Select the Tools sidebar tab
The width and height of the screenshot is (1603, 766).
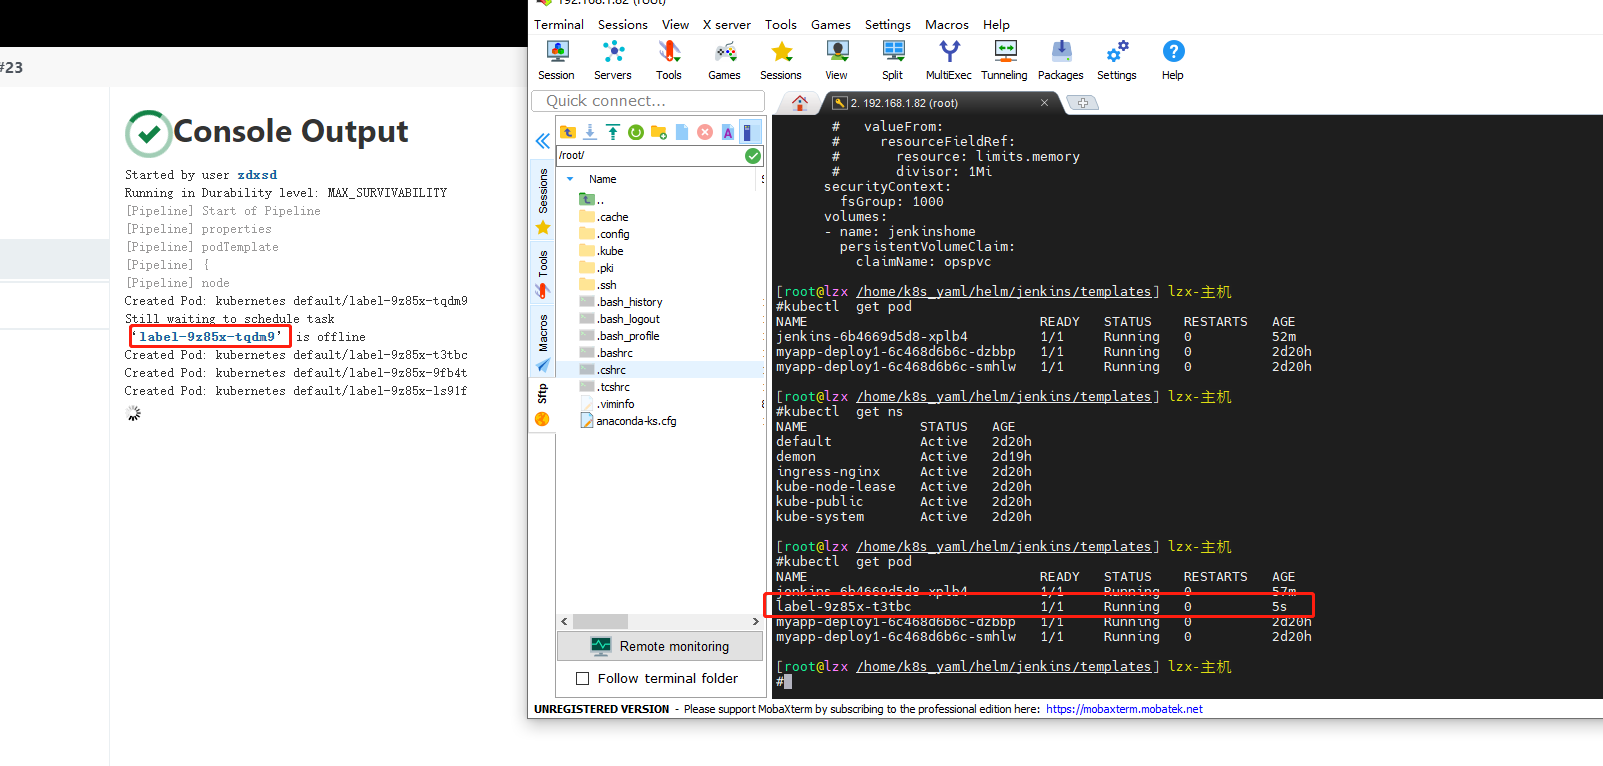(x=543, y=275)
